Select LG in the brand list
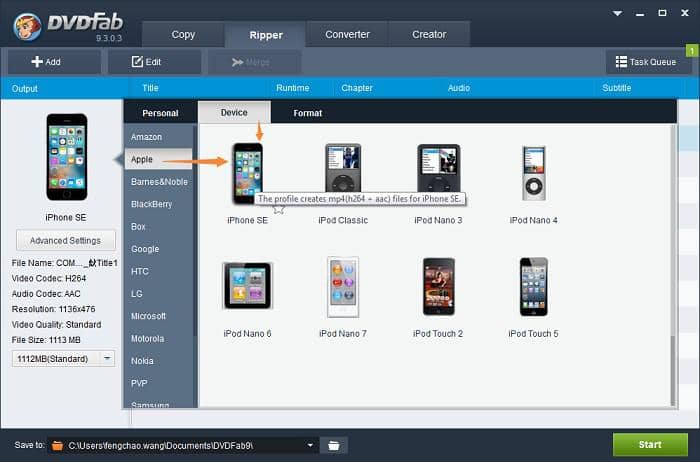The width and height of the screenshot is (700, 462). click(158, 294)
